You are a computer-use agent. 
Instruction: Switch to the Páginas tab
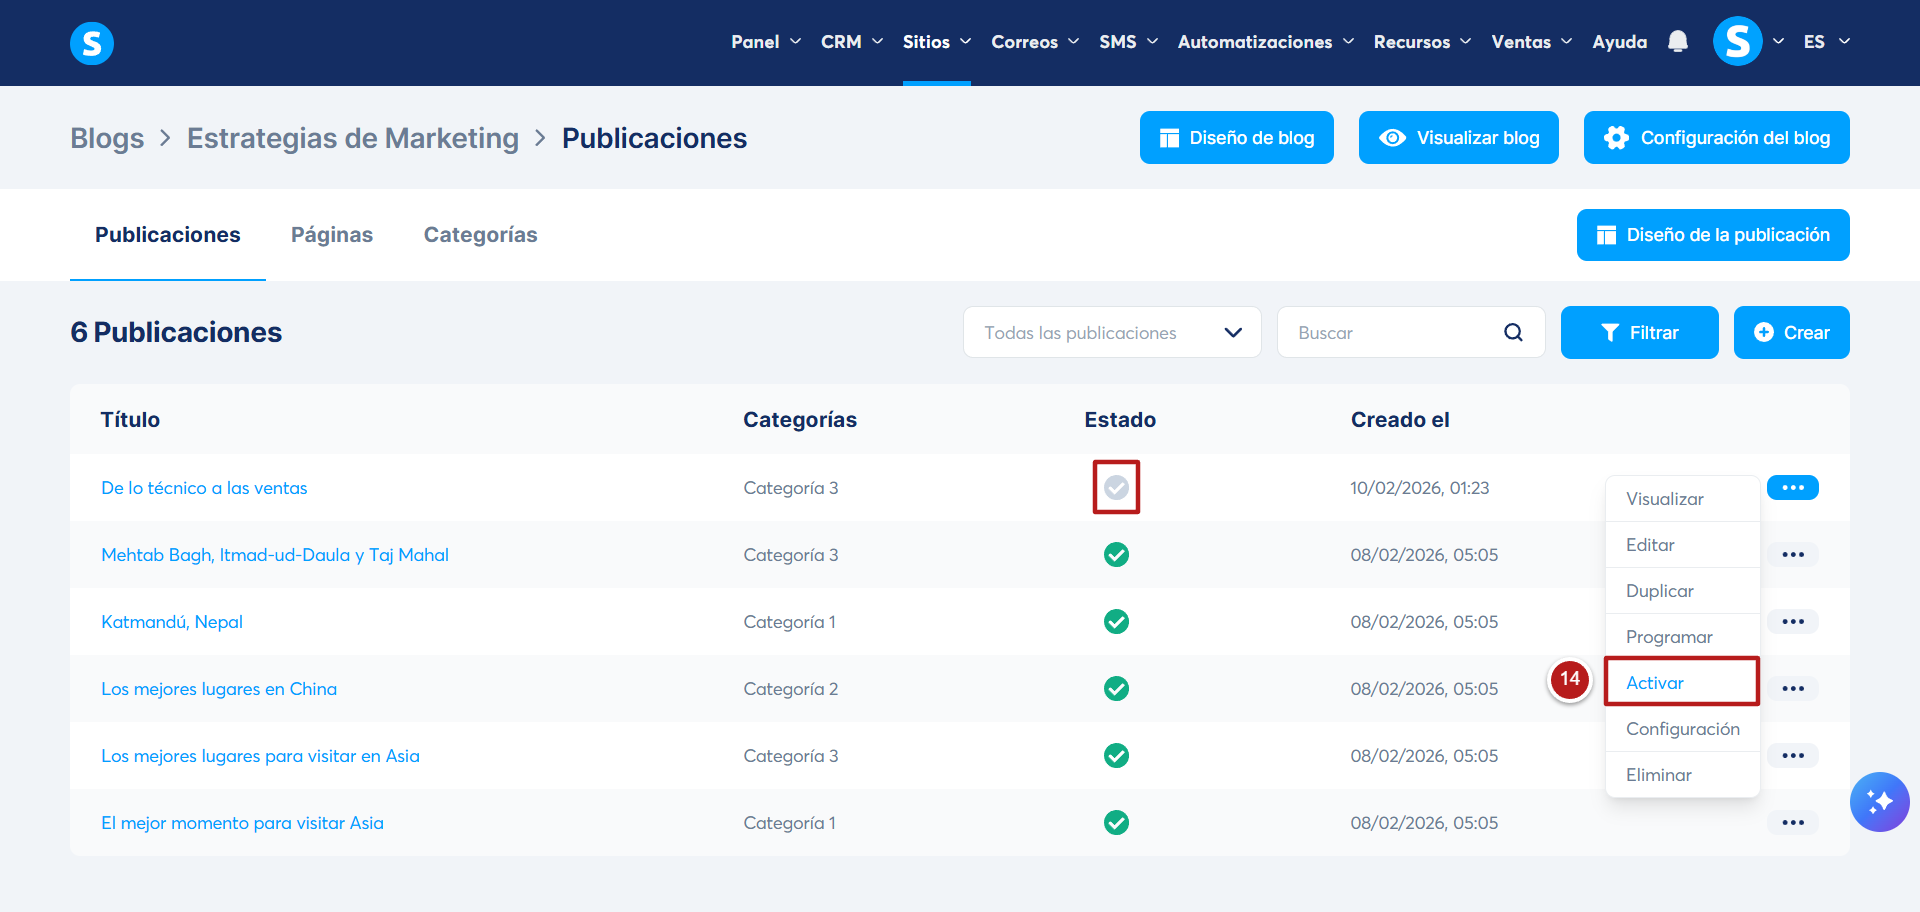pyautogui.click(x=332, y=235)
